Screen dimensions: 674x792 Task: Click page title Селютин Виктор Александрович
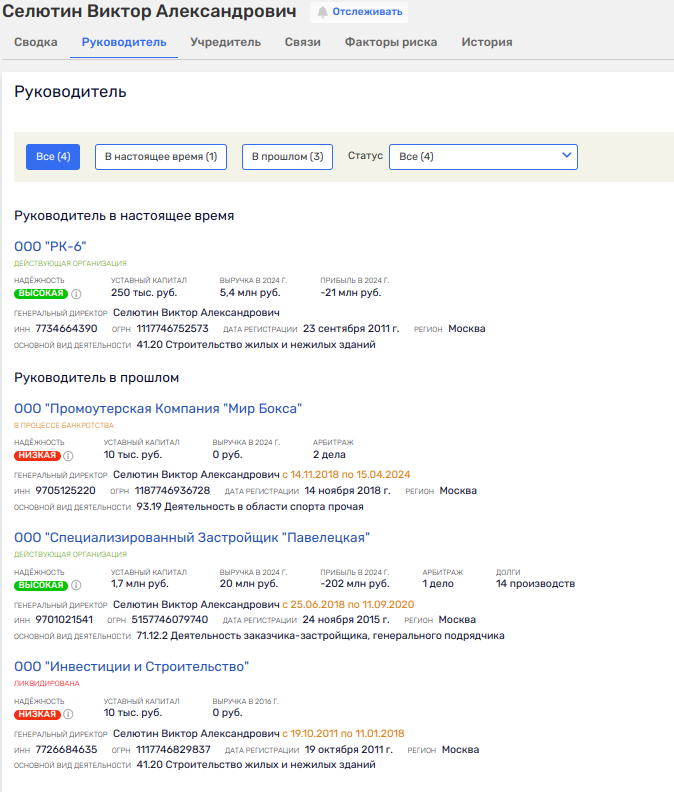(150, 11)
